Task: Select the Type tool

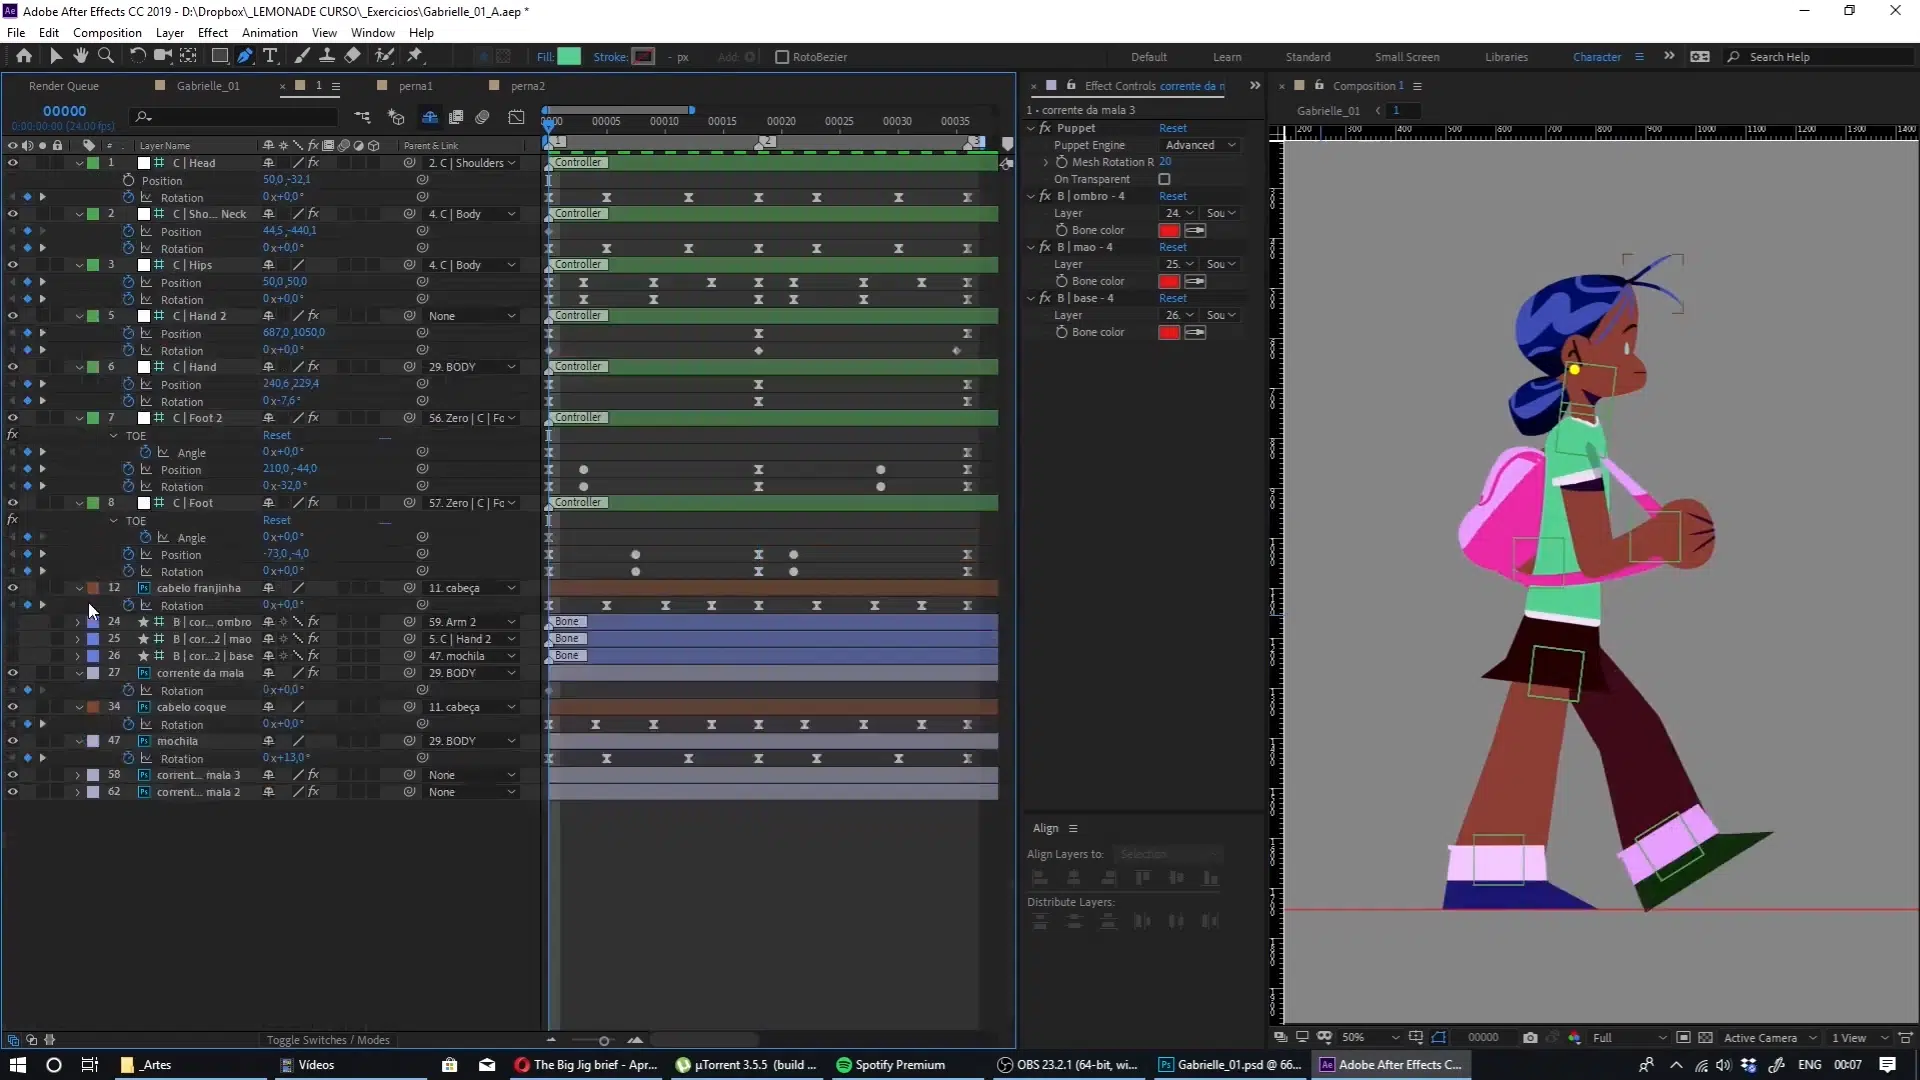Action: coord(270,56)
